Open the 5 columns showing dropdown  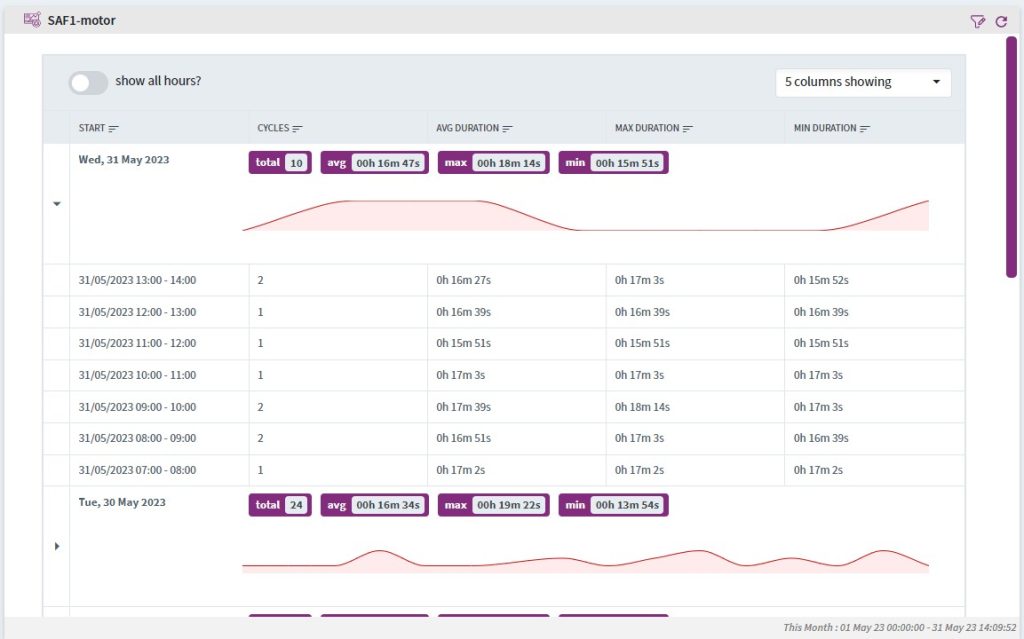[862, 82]
